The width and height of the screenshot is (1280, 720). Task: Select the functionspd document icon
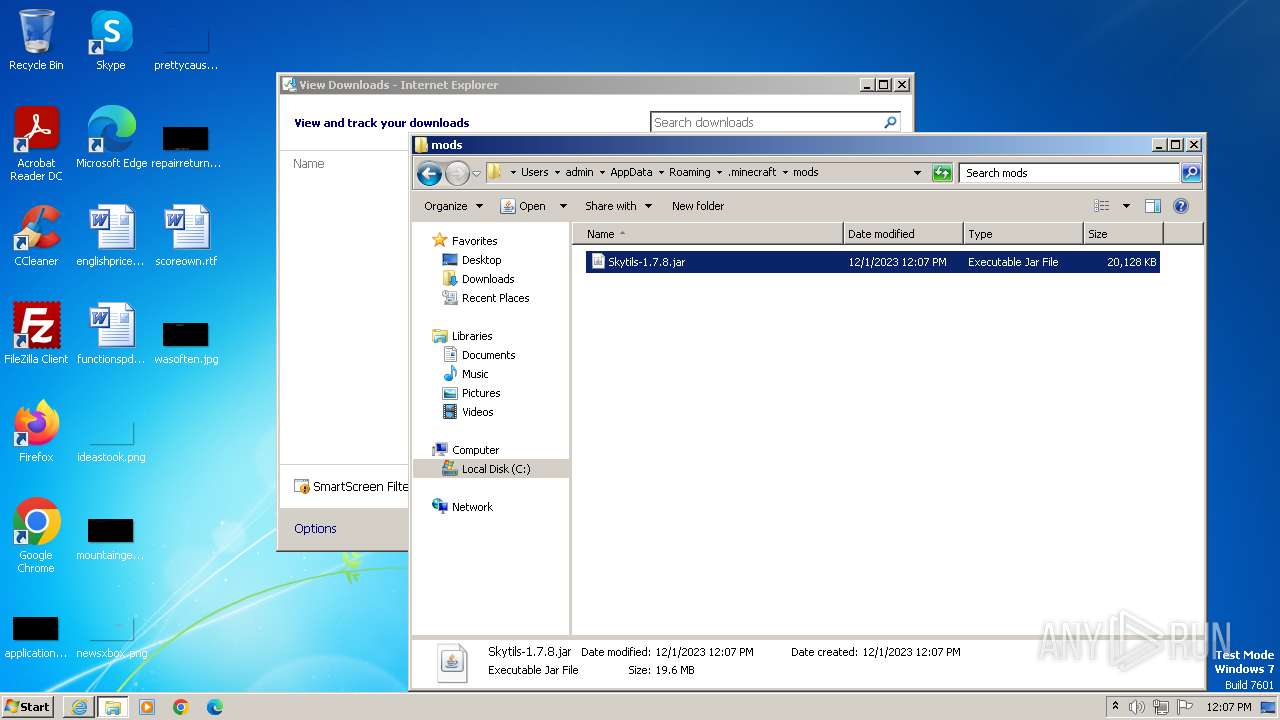(111, 334)
